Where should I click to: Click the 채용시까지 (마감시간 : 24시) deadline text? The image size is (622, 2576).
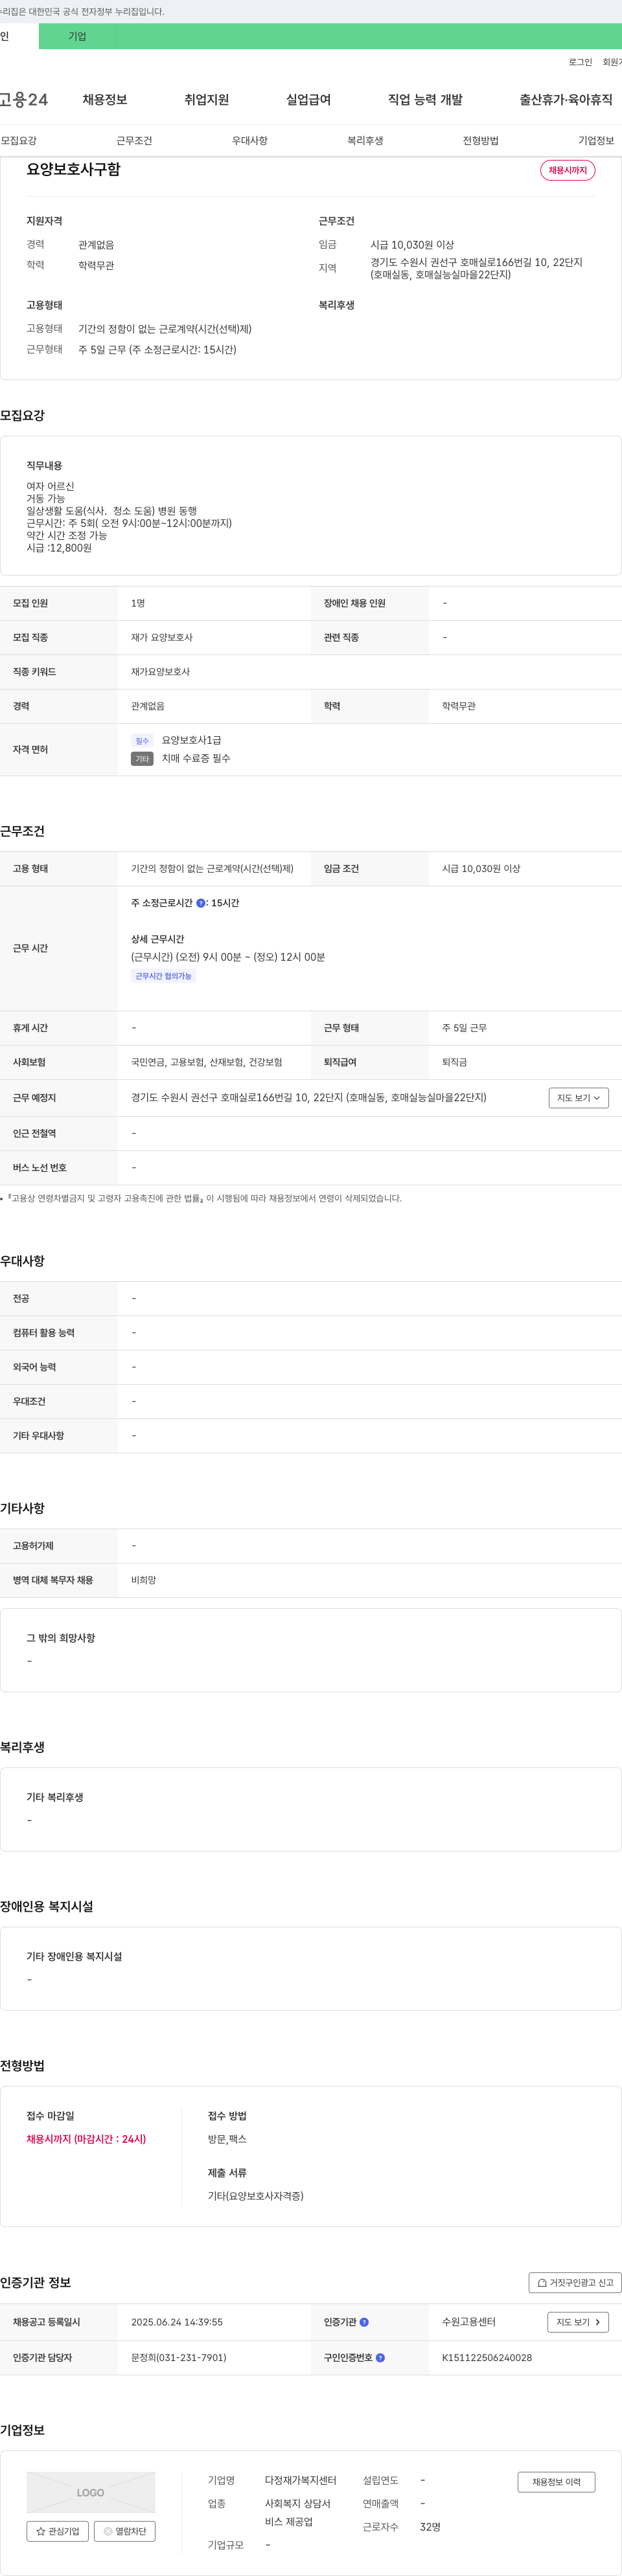pos(86,2139)
